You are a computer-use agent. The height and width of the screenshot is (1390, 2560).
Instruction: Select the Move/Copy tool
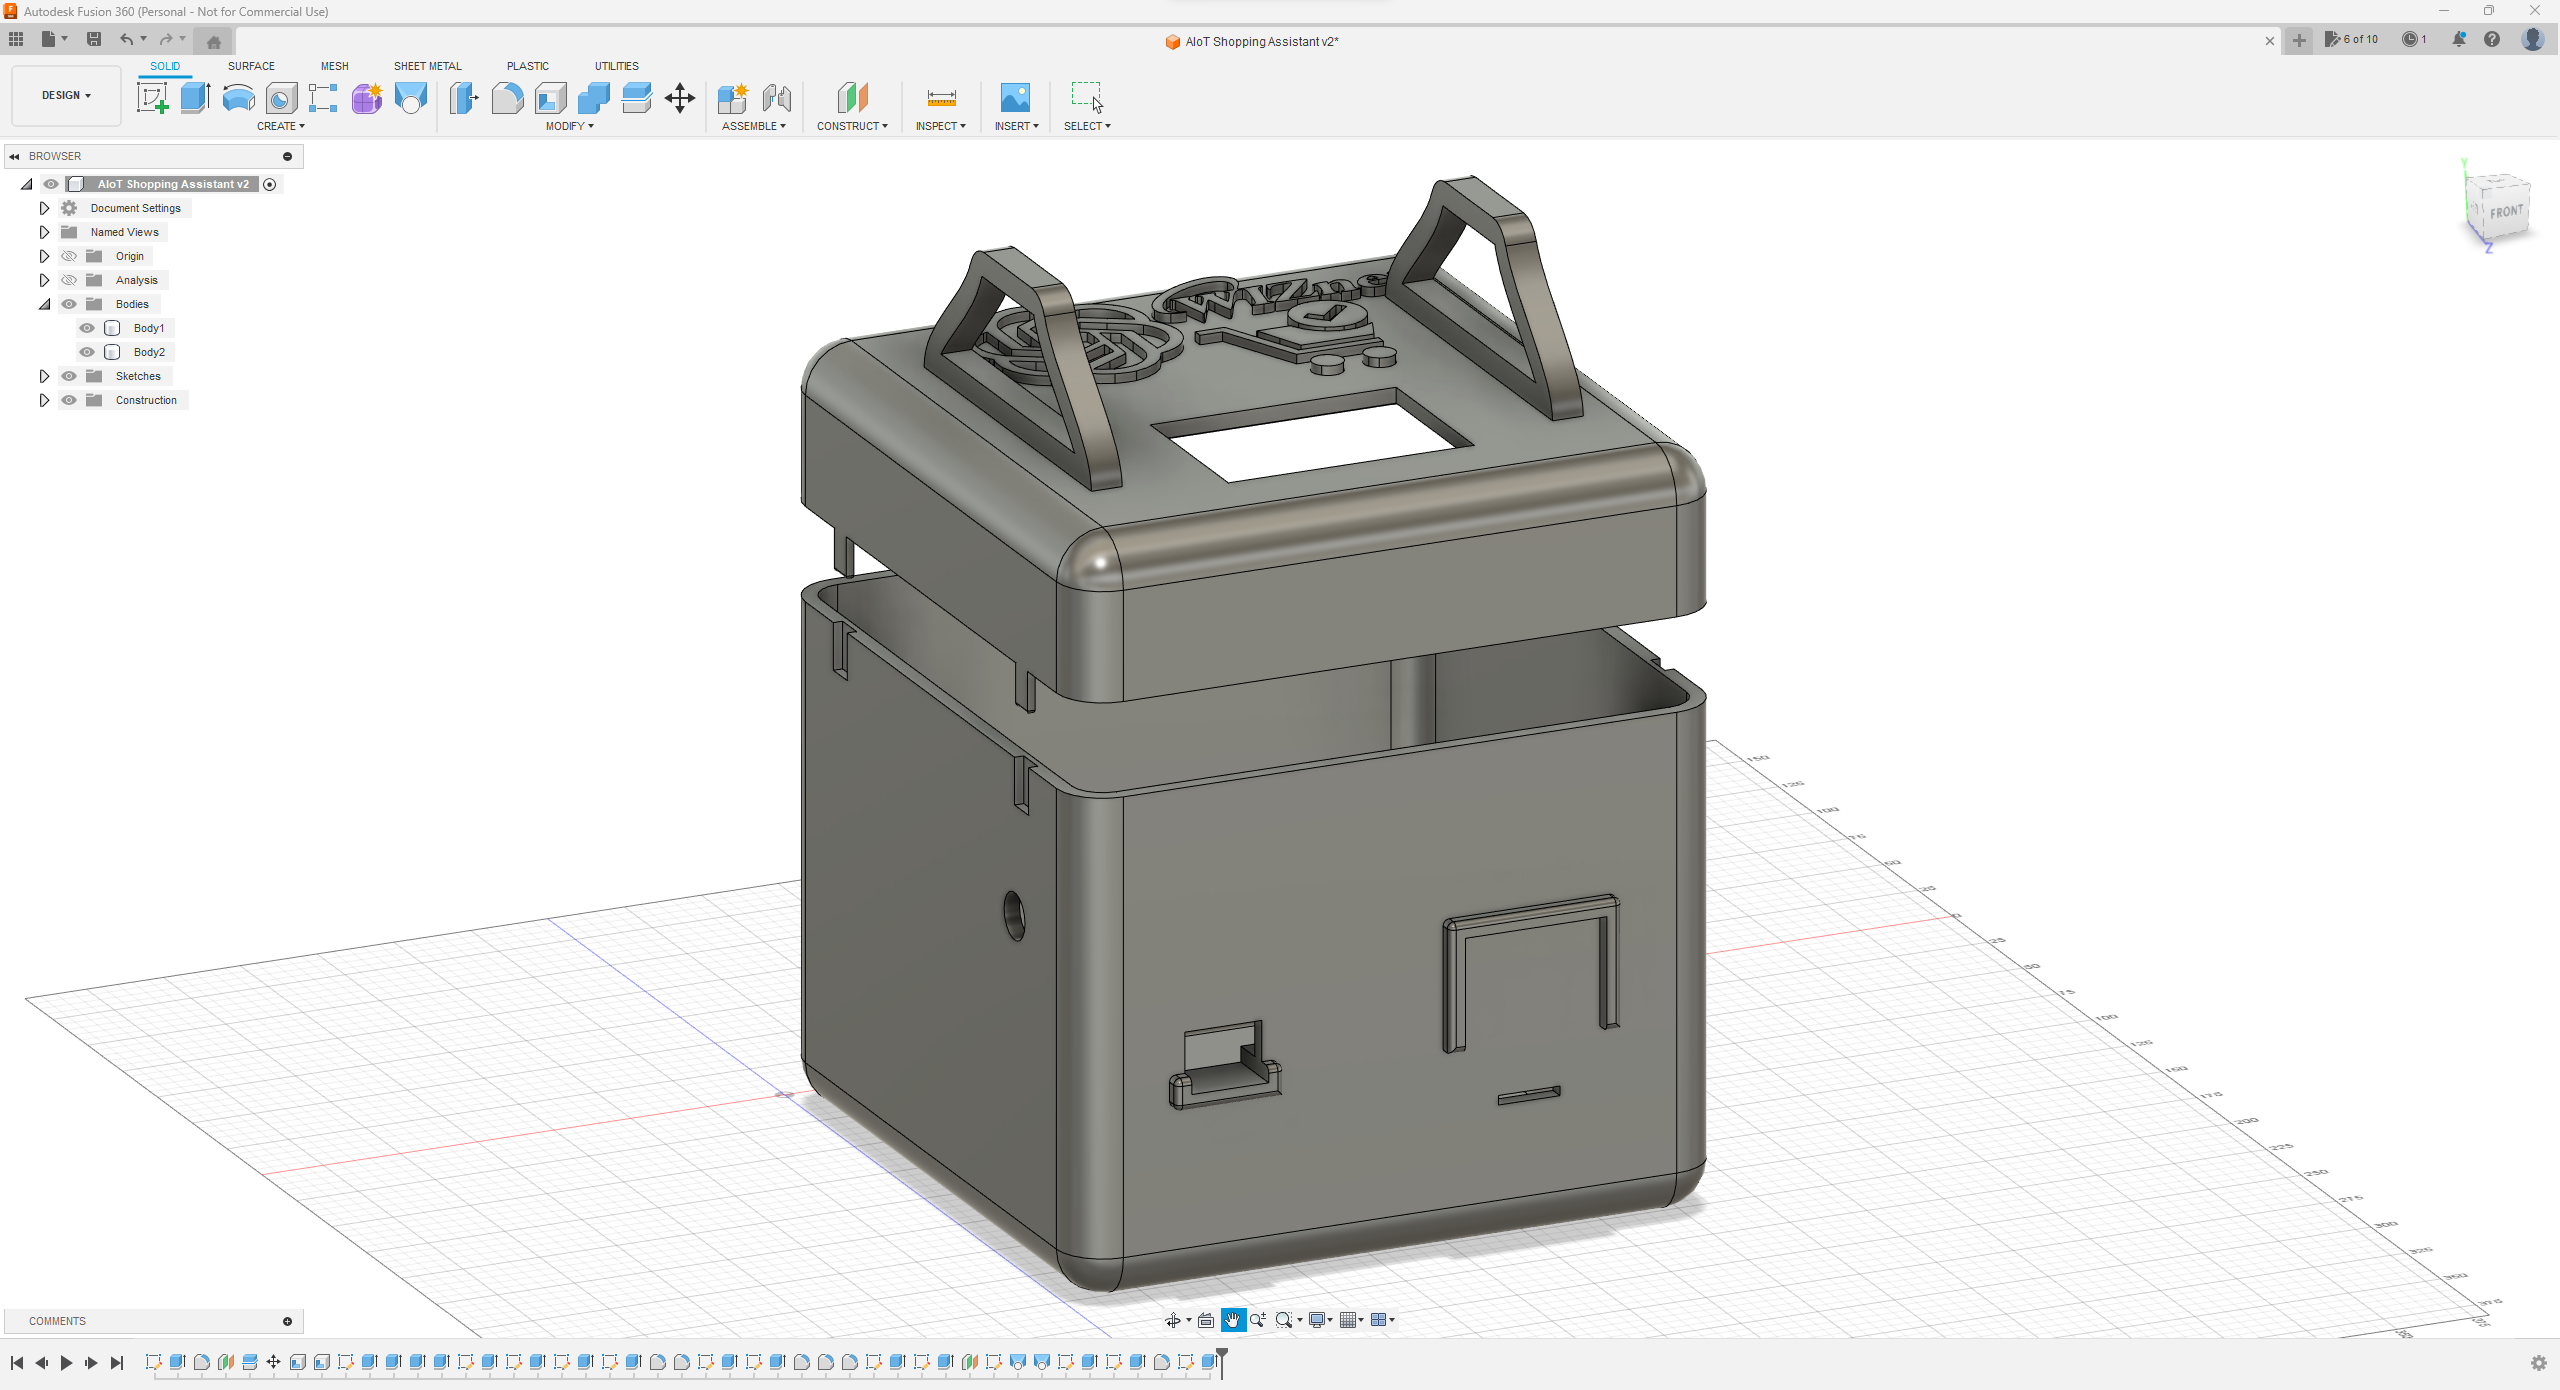coord(680,98)
